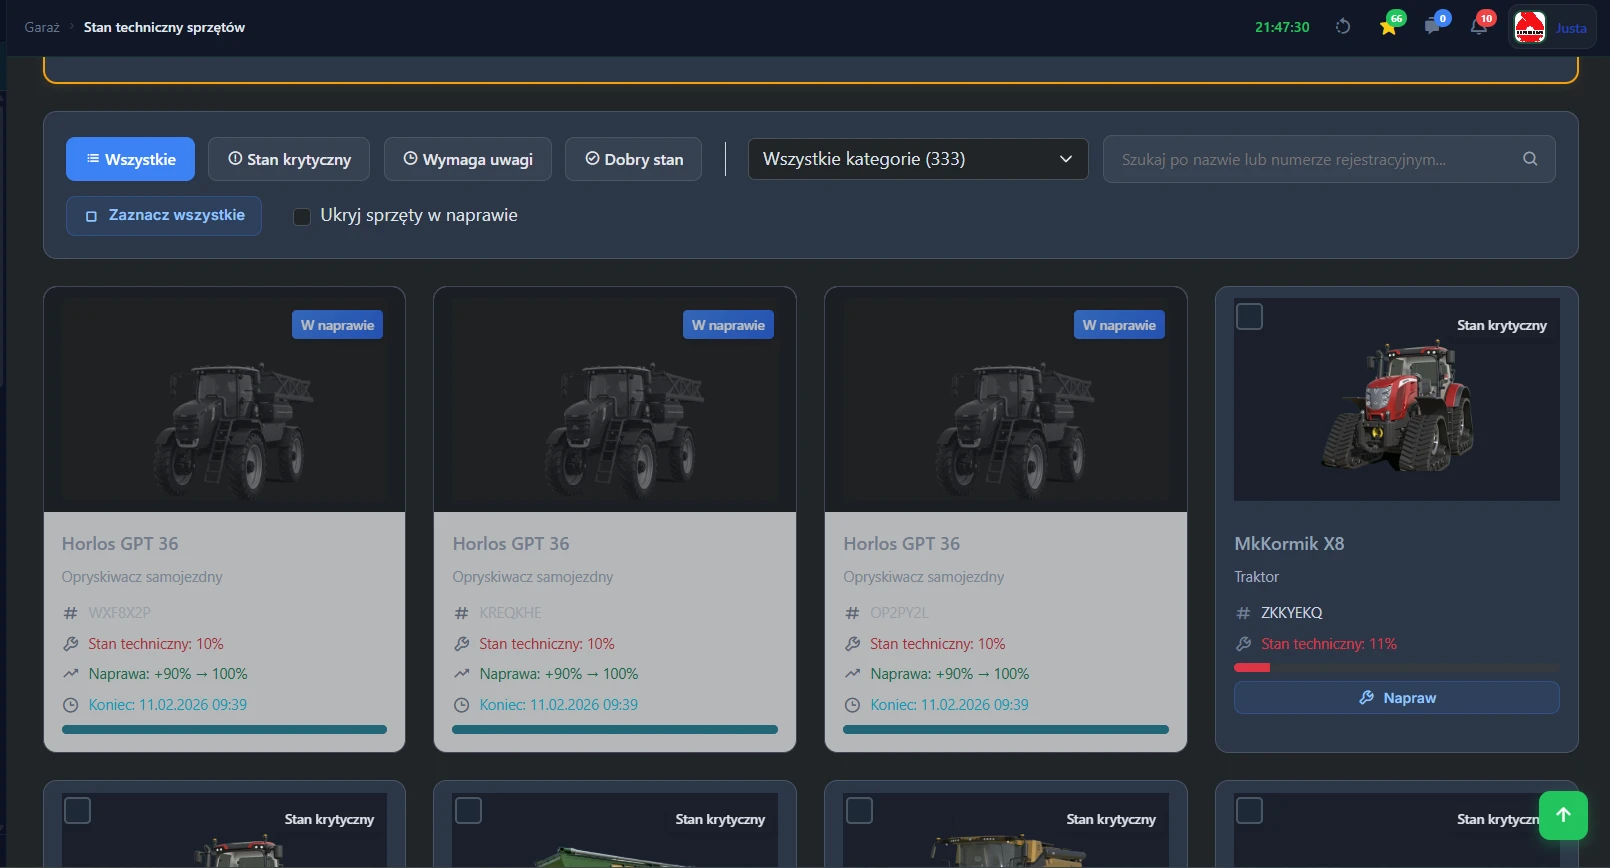This screenshot has height=868, width=1610.
Task: Click the W naprawie badge on KREQKHE card
Action: (x=728, y=325)
